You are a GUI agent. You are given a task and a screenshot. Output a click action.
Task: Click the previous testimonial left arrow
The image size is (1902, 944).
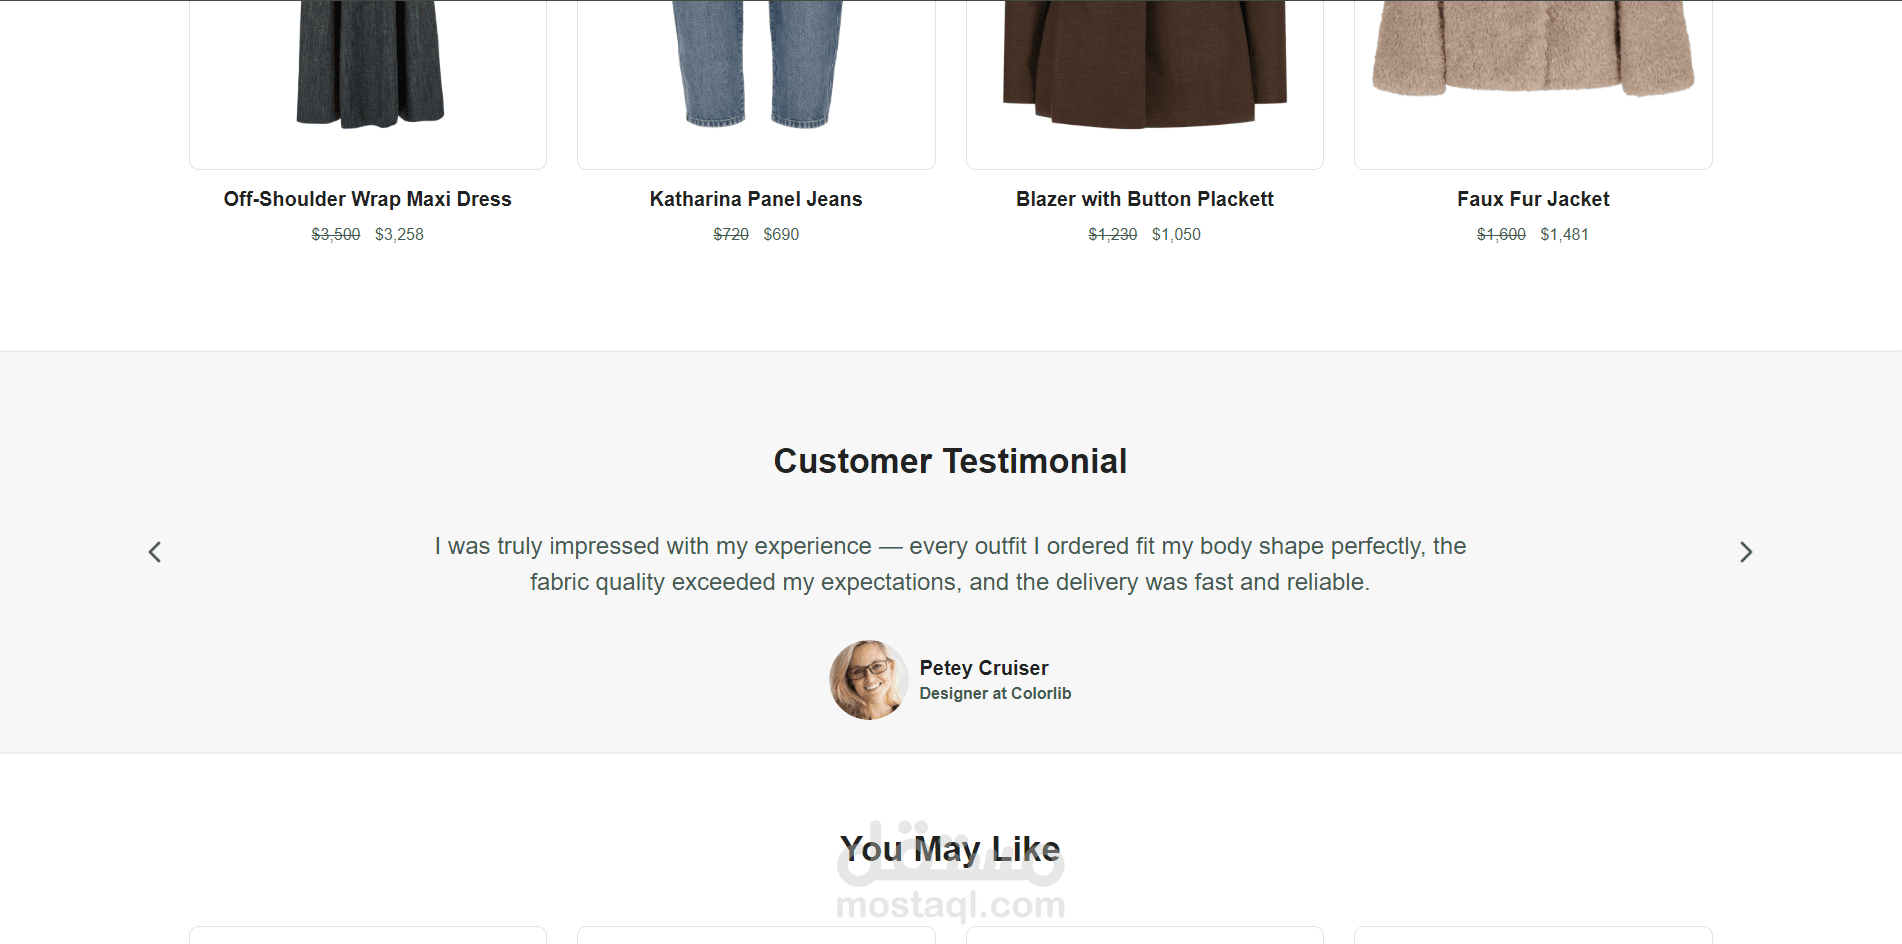(155, 552)
